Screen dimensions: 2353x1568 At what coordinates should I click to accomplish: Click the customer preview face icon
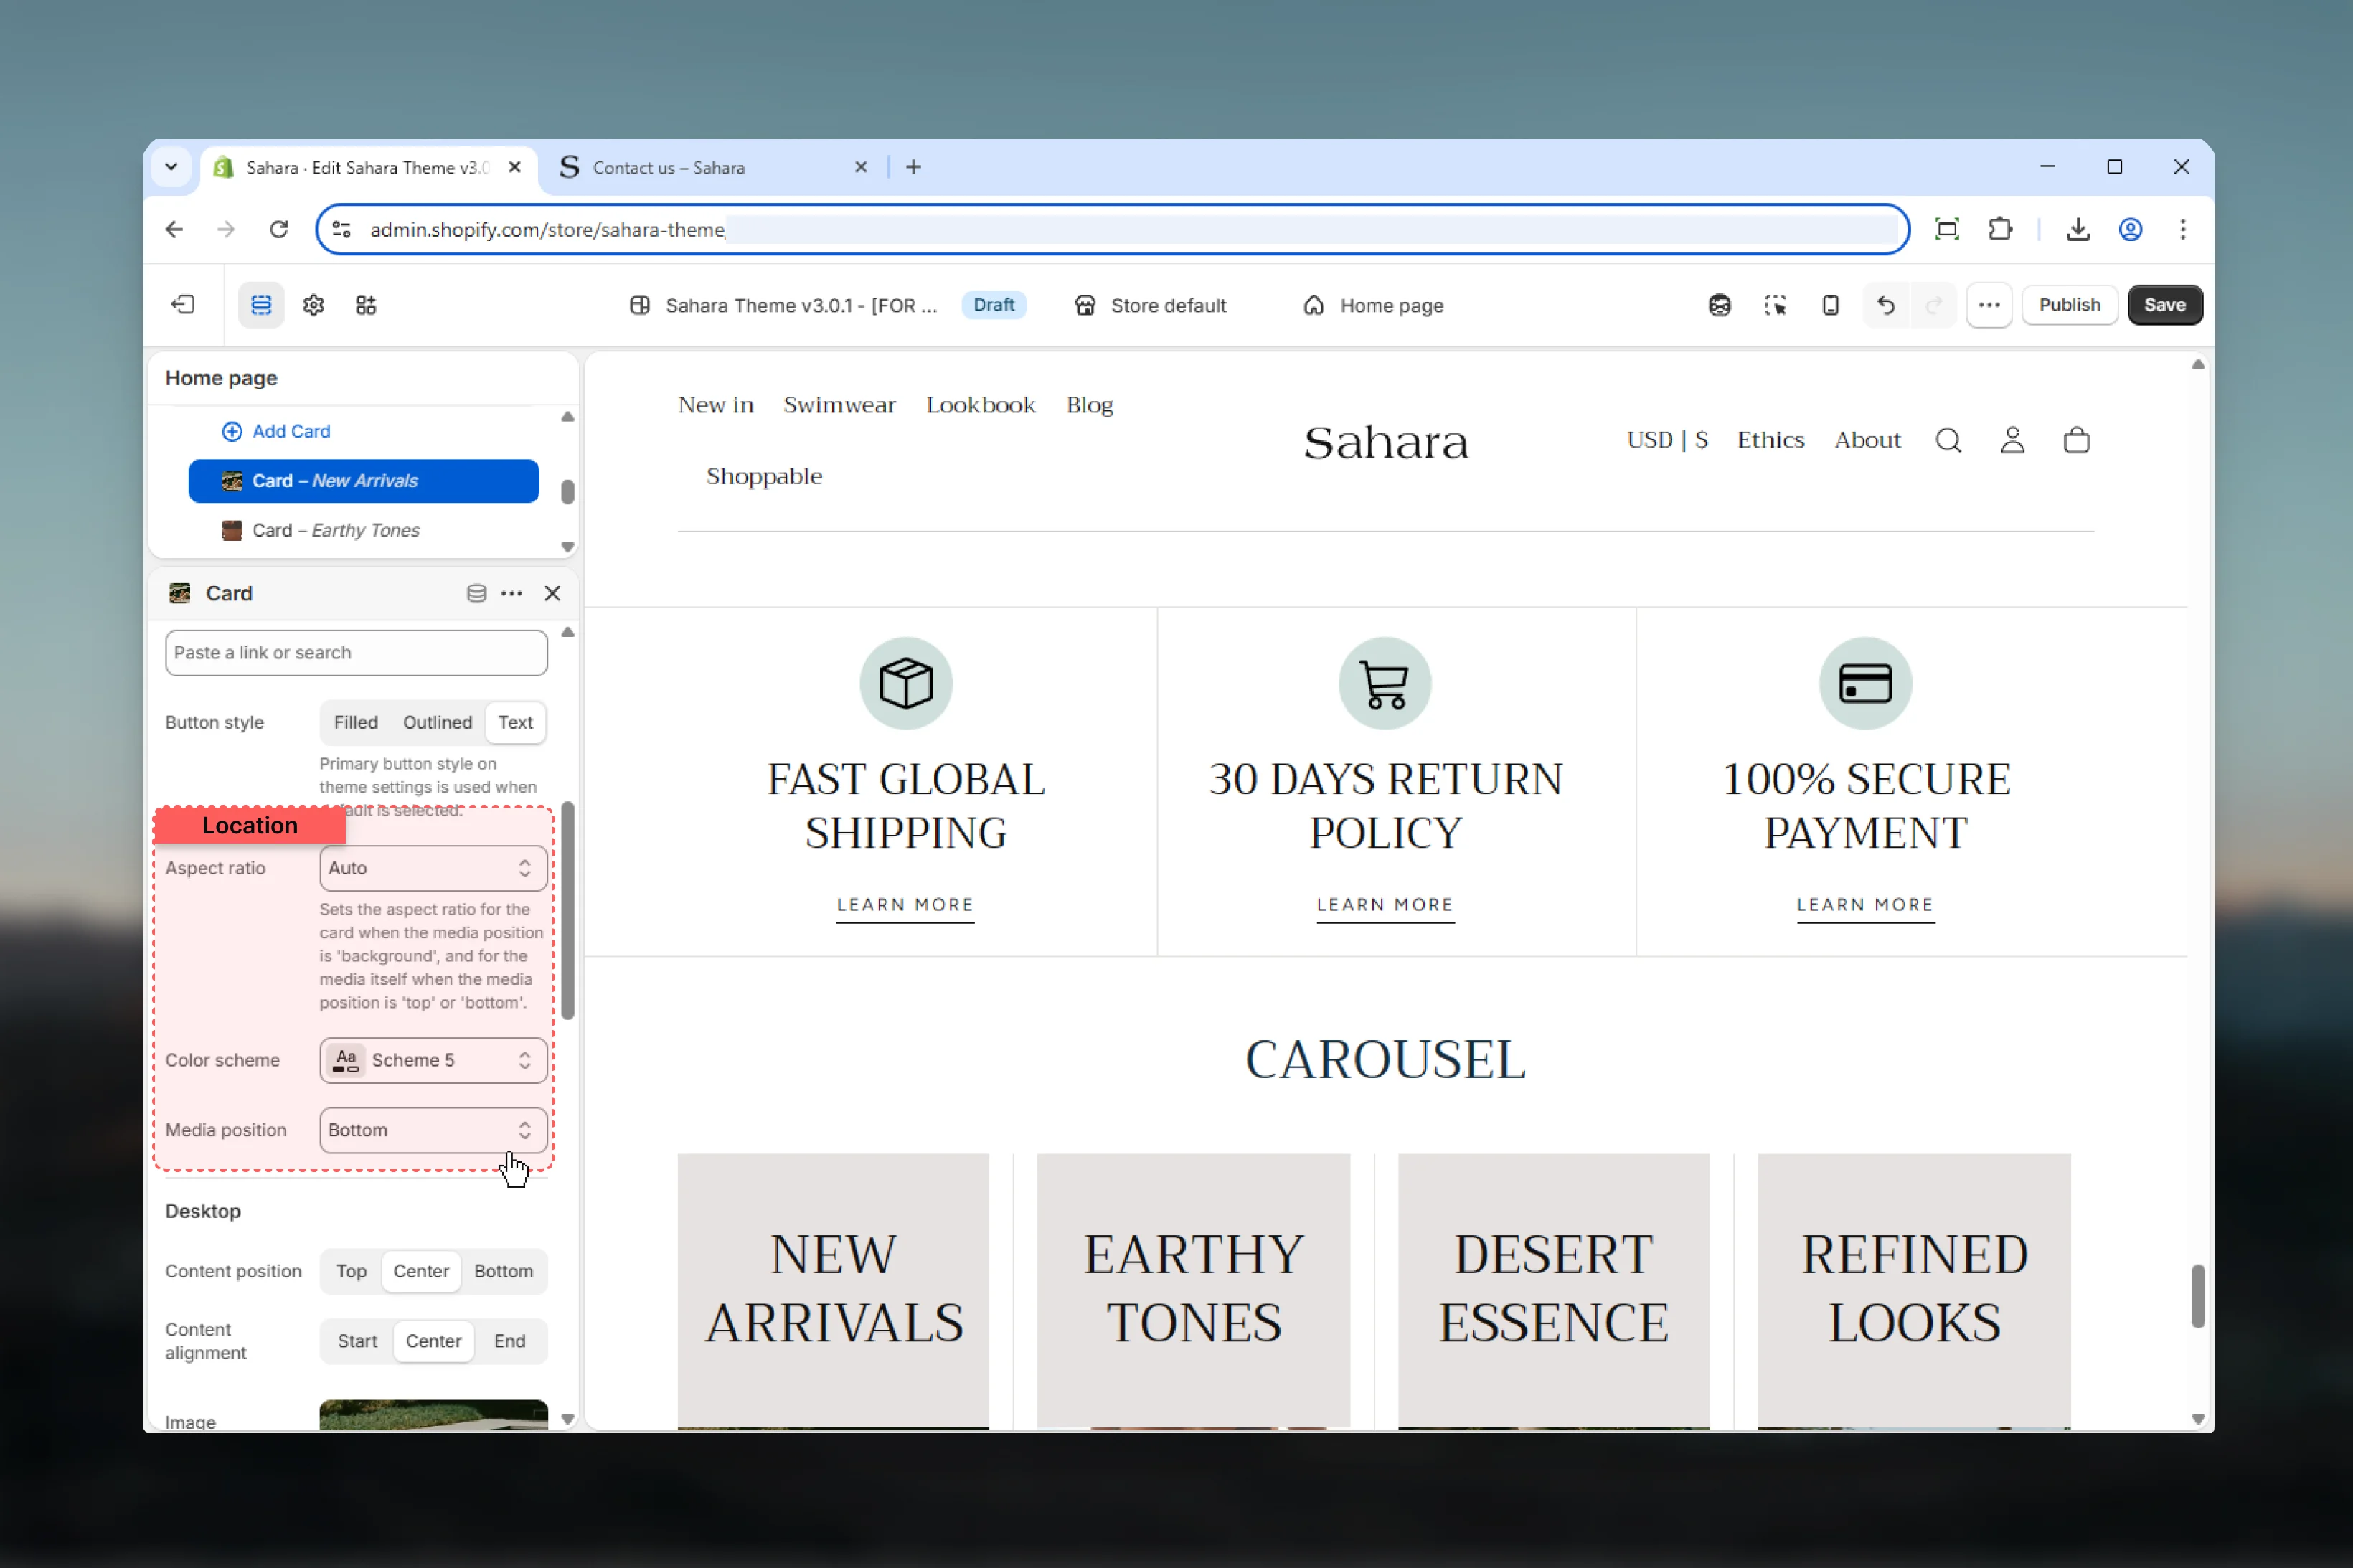pyautogui.click(x=1719, y=305)
